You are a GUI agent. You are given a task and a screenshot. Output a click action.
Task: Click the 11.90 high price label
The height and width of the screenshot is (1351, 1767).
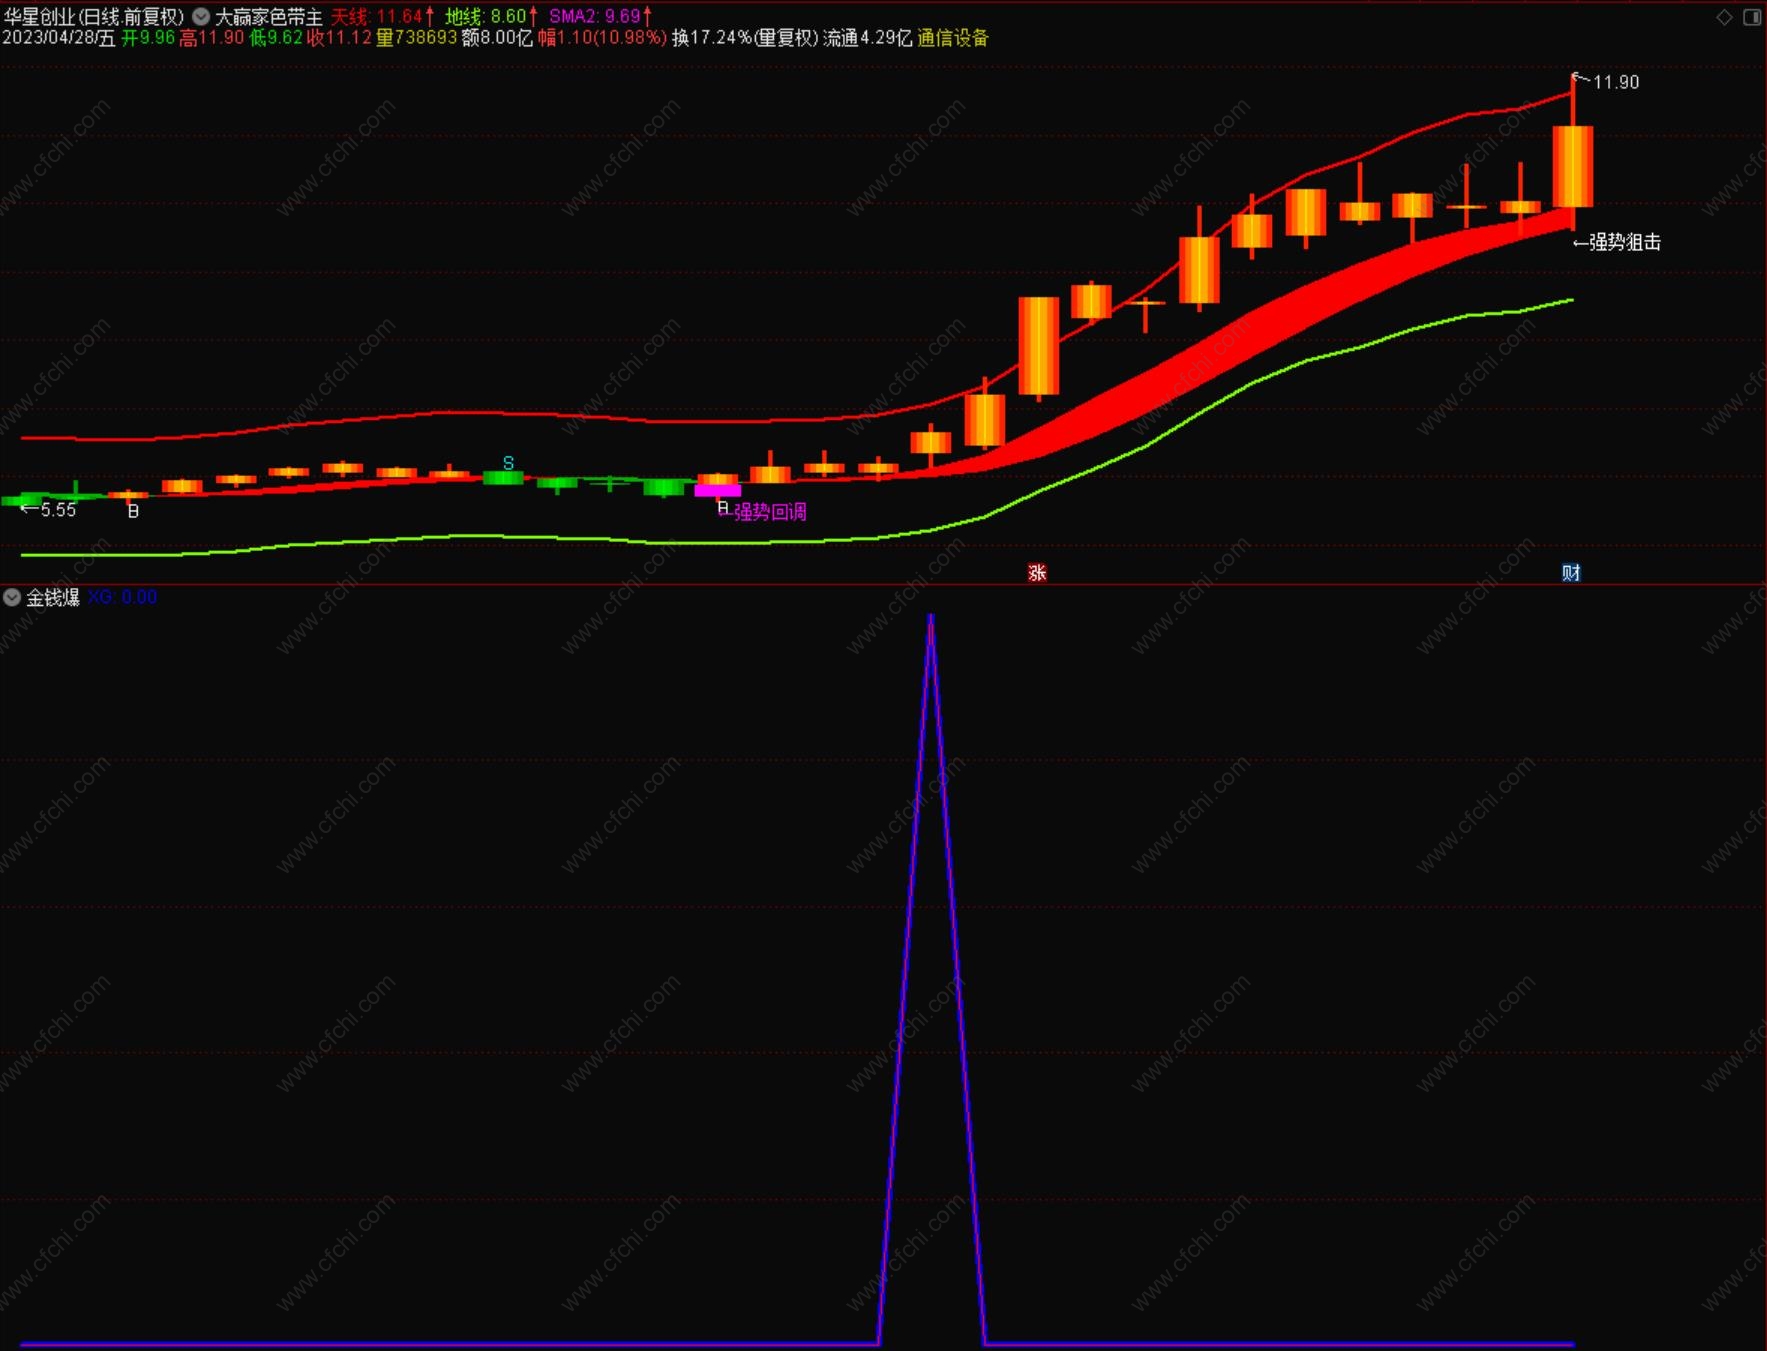click(1615, 82)
